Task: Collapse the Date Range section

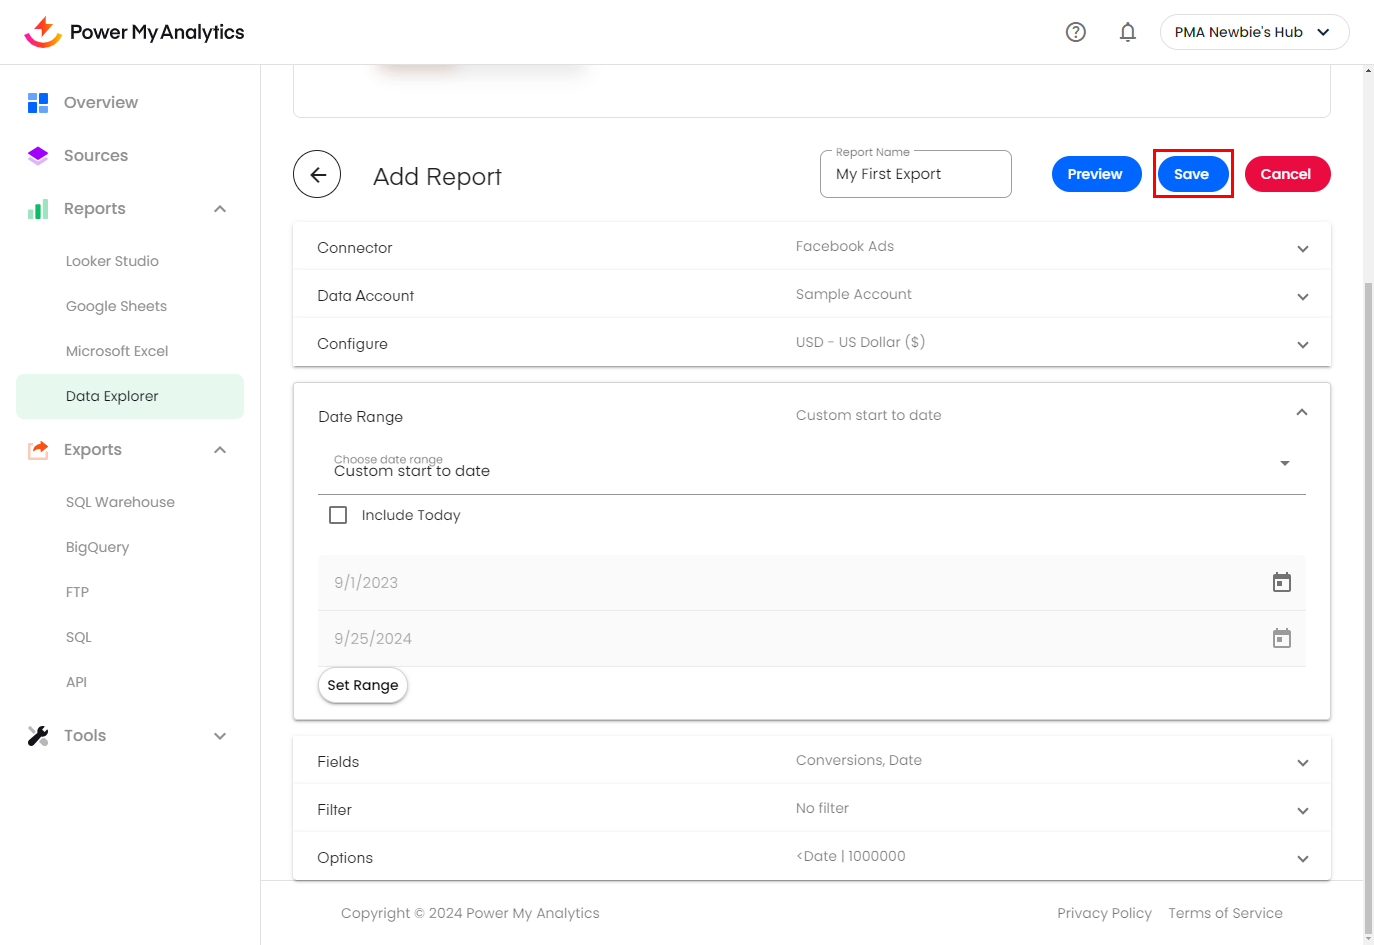Action: coord(1301,413)
